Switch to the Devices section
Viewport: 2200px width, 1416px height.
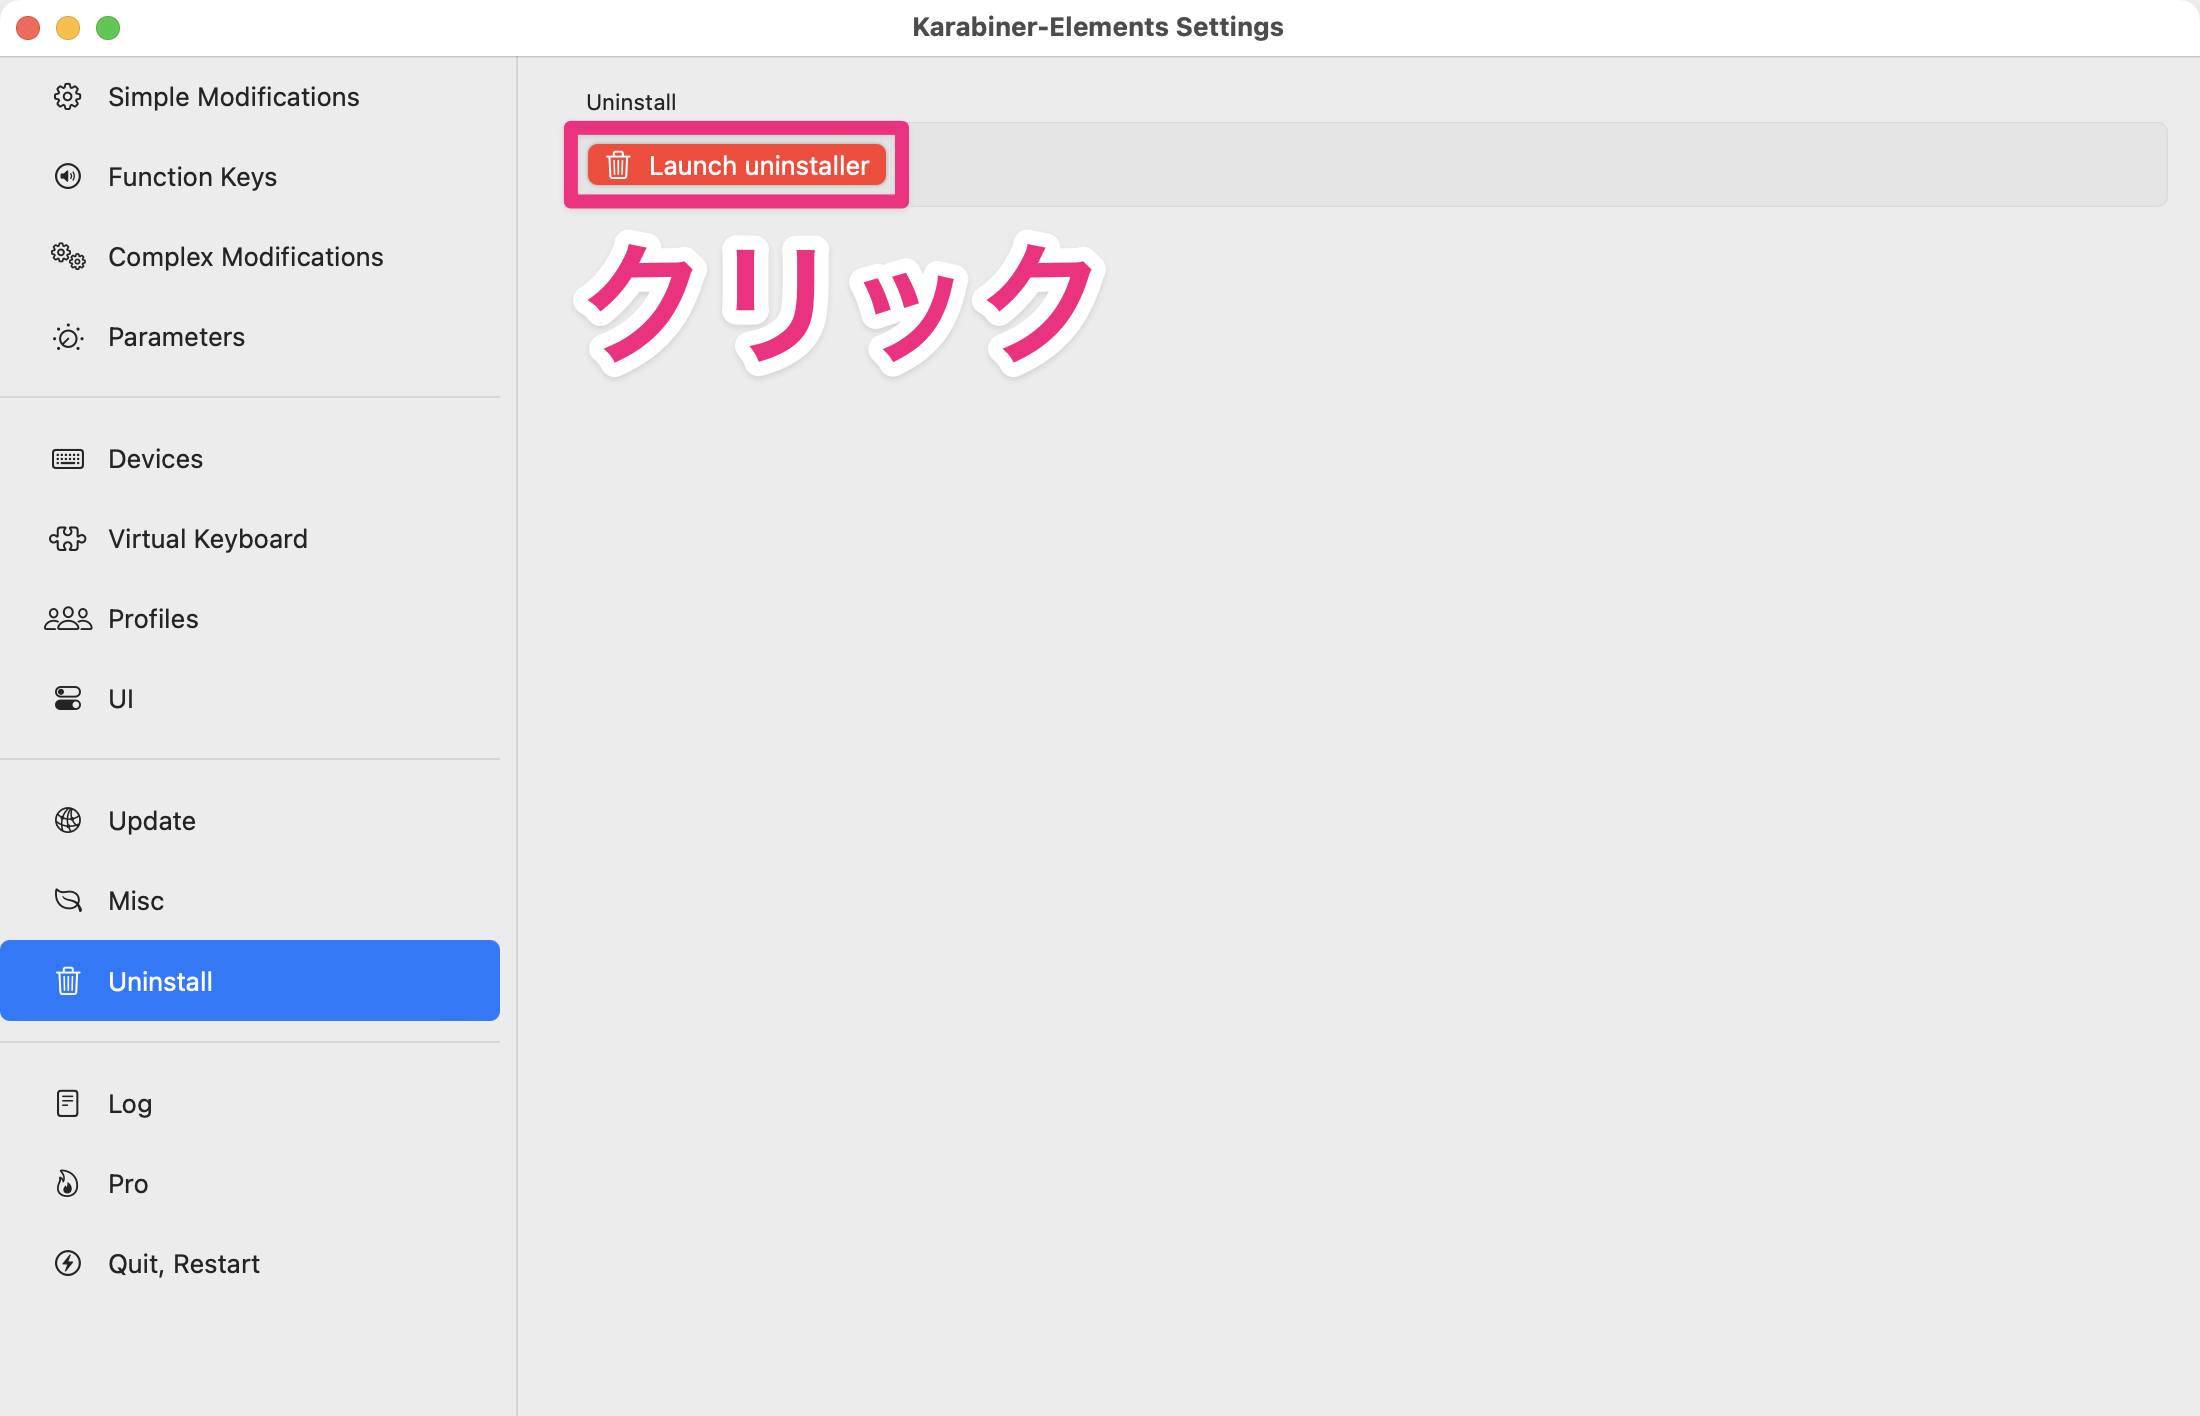click(x=154, y=458)
